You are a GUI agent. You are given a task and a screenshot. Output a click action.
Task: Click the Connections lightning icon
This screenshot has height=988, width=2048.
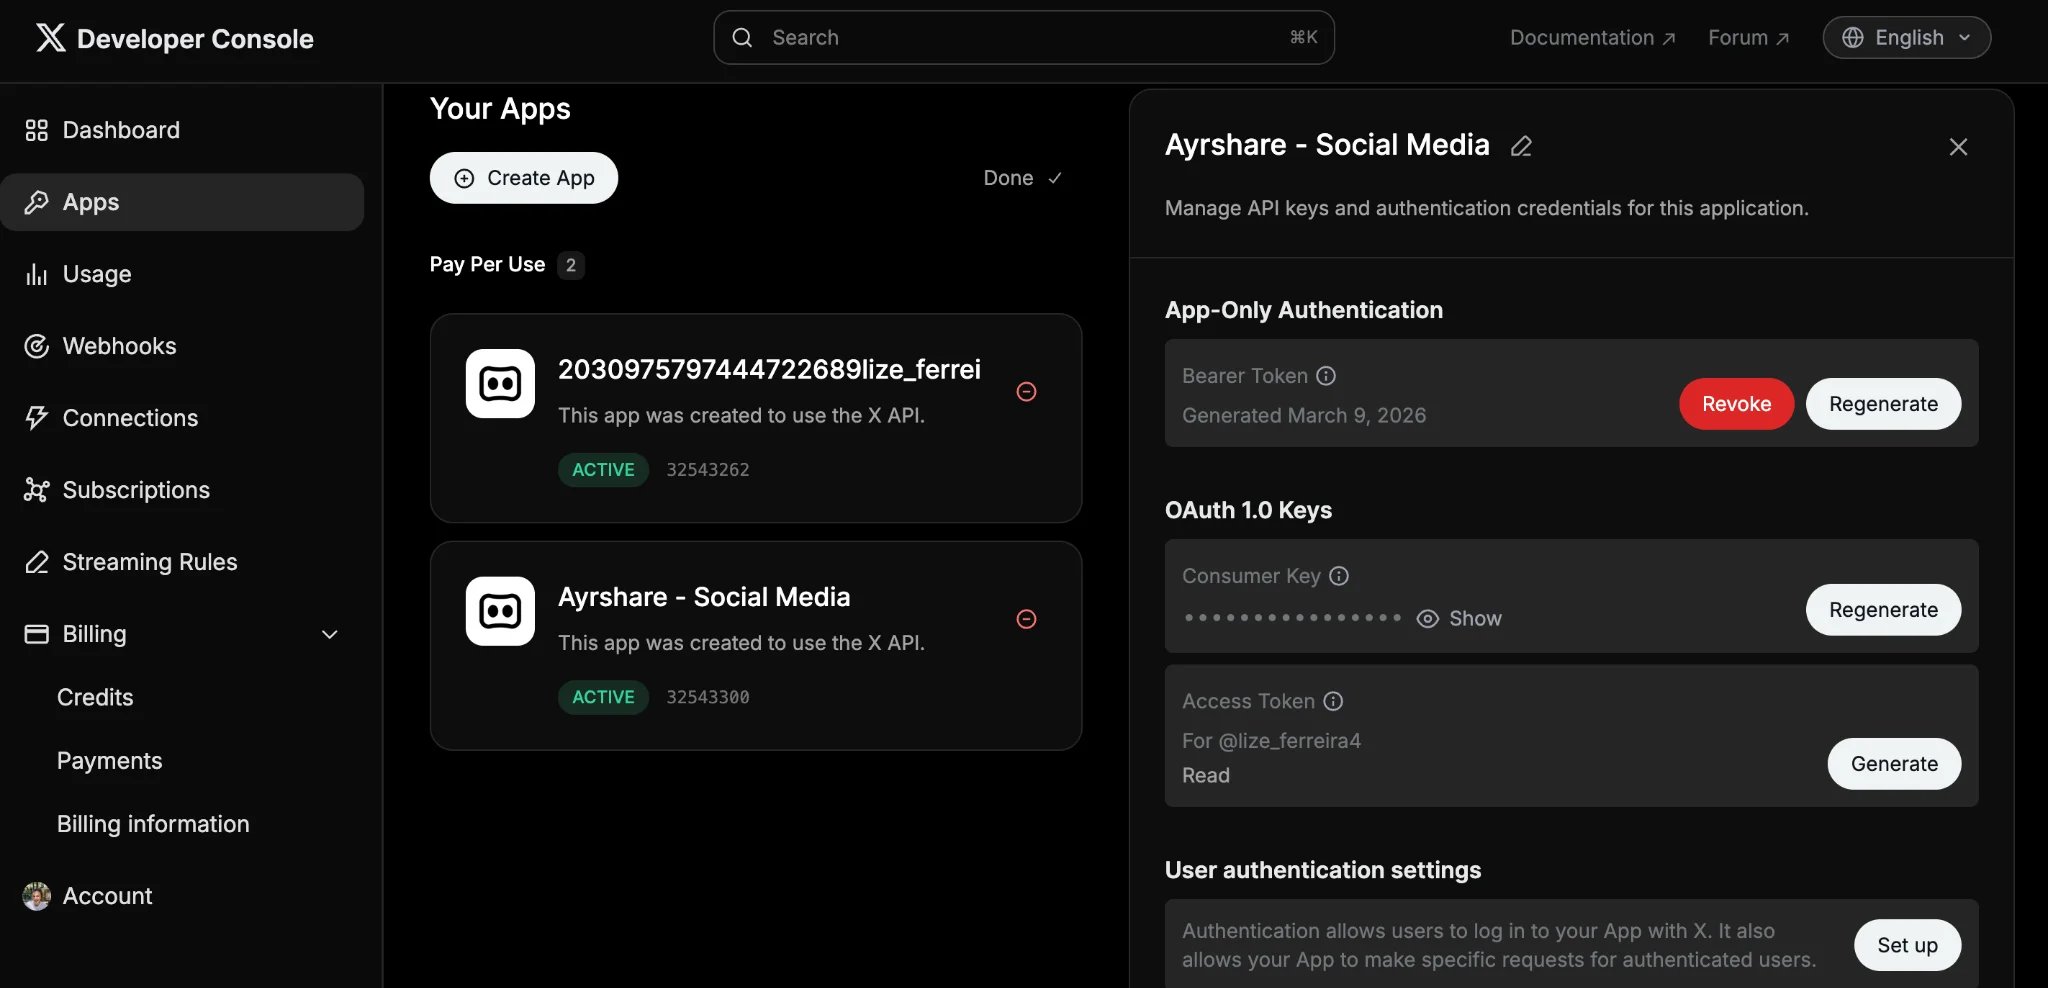[37, 418]
